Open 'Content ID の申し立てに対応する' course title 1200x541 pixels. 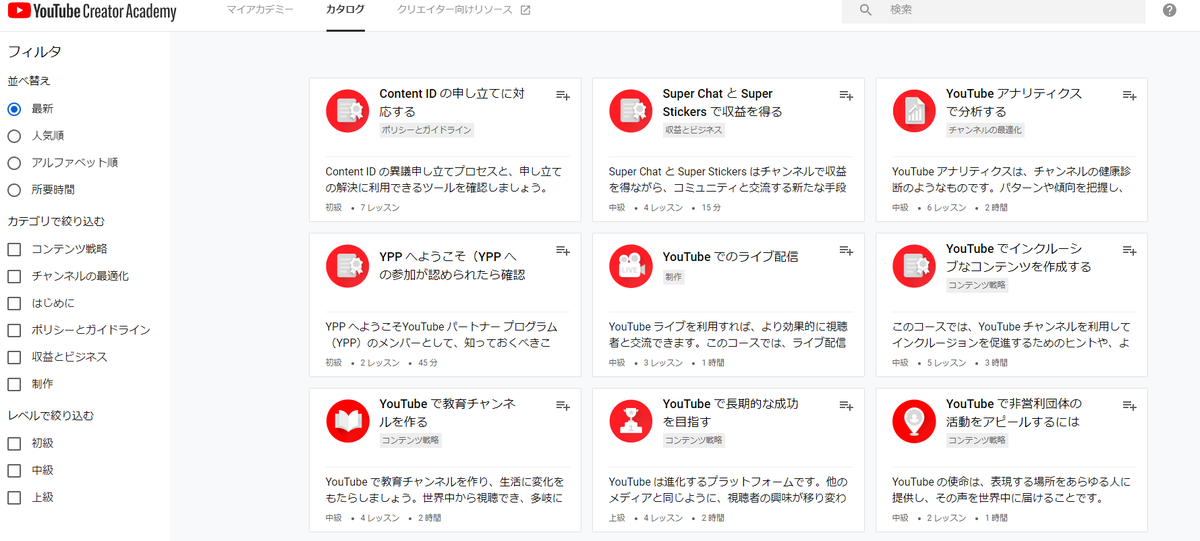pyautogui.click(x=452, y=103)
